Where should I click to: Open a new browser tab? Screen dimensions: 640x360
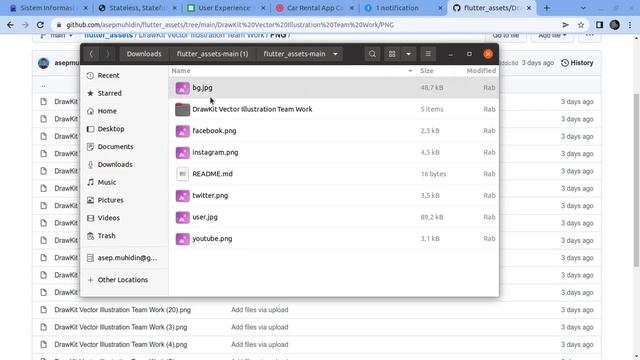[547, 8]
